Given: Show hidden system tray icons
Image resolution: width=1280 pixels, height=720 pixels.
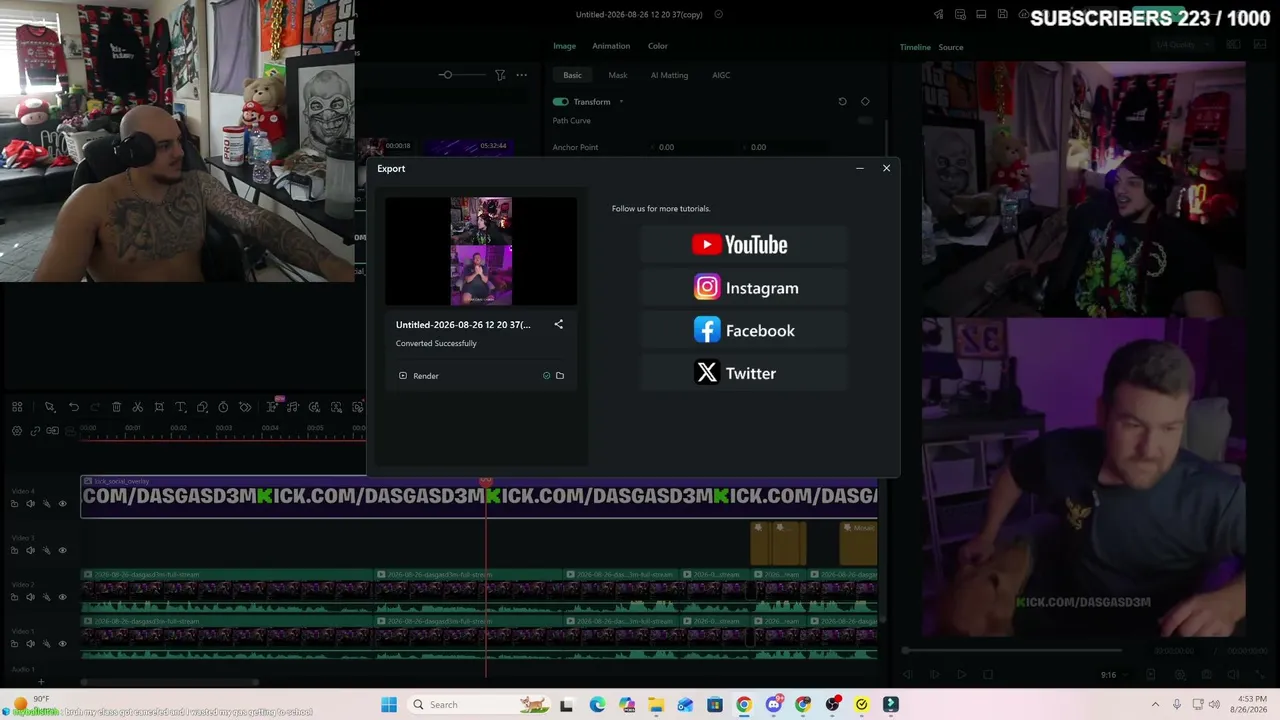Looking at the screenshot, I should click(1155, 705).
